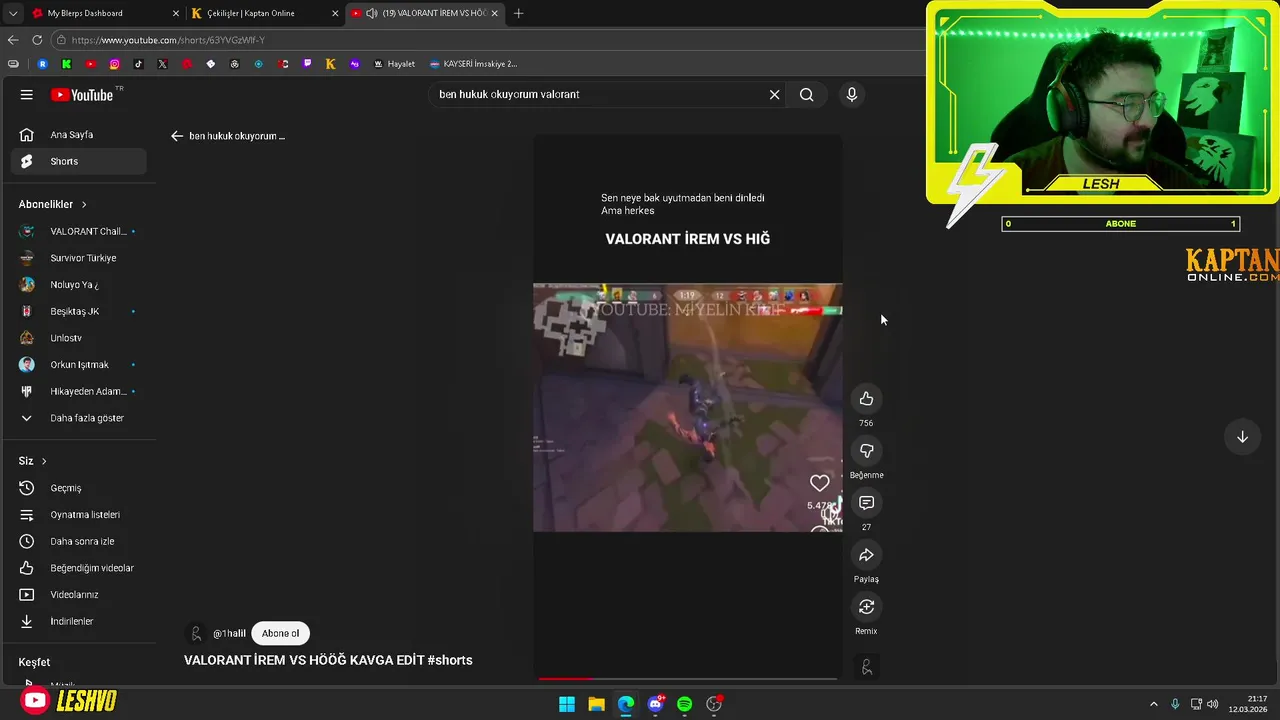Close the My Blerps Dashboard tab
This screenshot has width=1280, height=720.
tap(176, 13)
